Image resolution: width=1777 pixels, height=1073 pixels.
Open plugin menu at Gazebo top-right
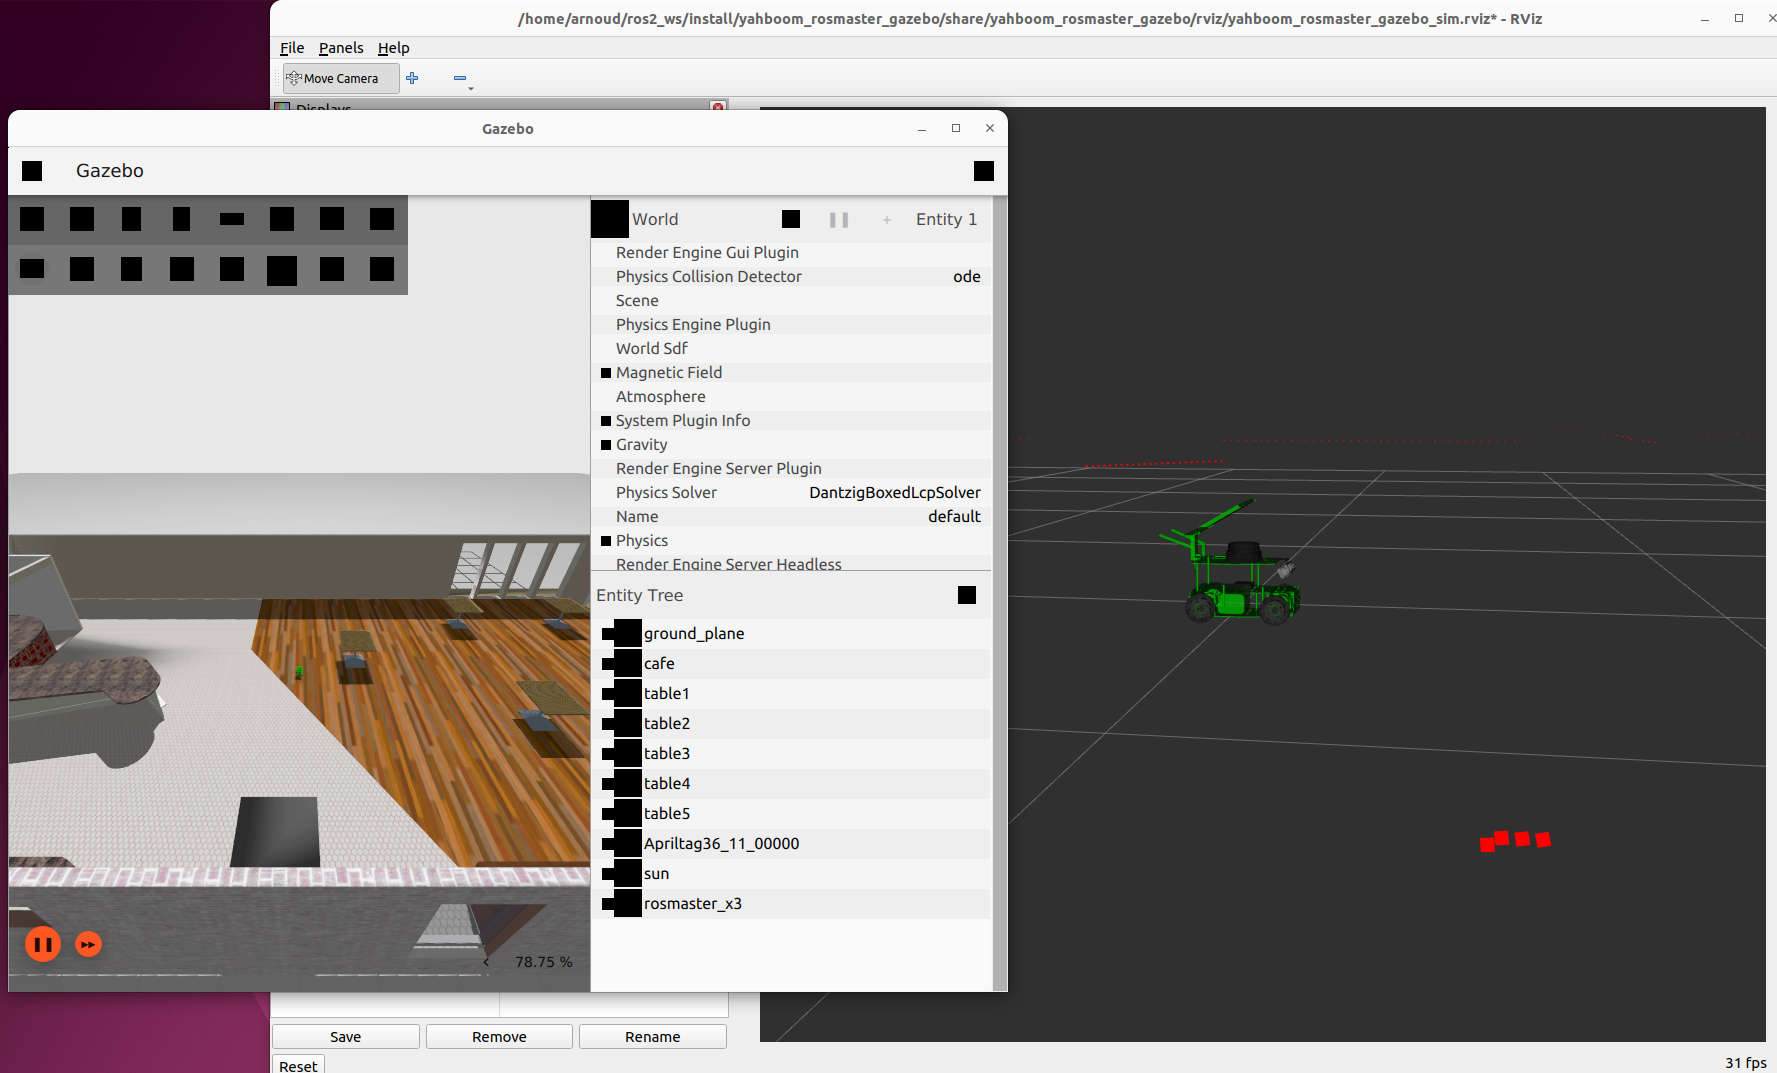(983, 171)
